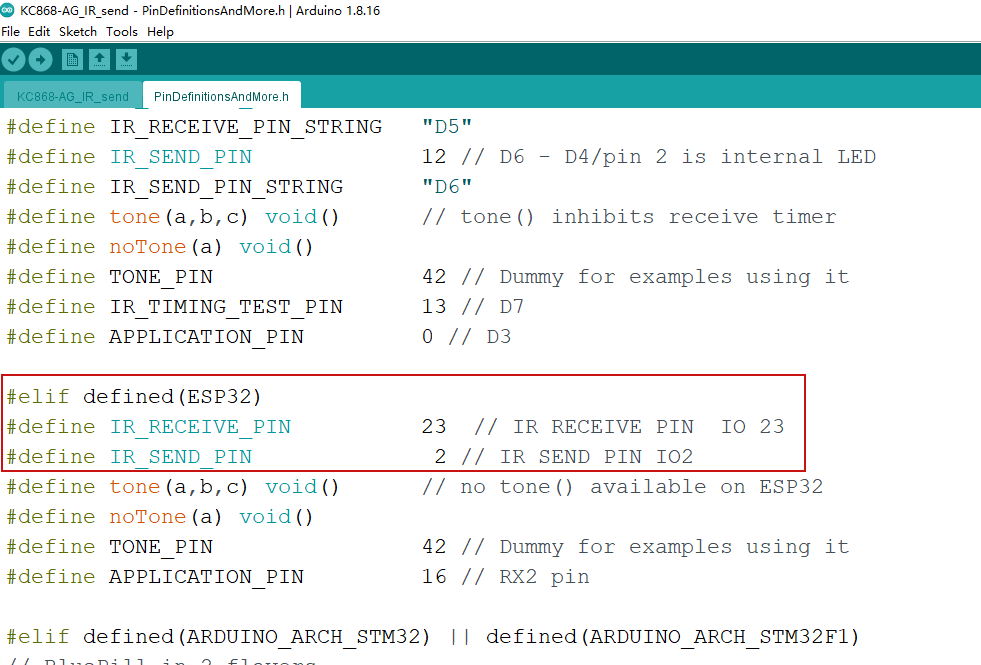
Task: Select the PinDefinitionsAndMore.h tab
Action: point(221,97)
